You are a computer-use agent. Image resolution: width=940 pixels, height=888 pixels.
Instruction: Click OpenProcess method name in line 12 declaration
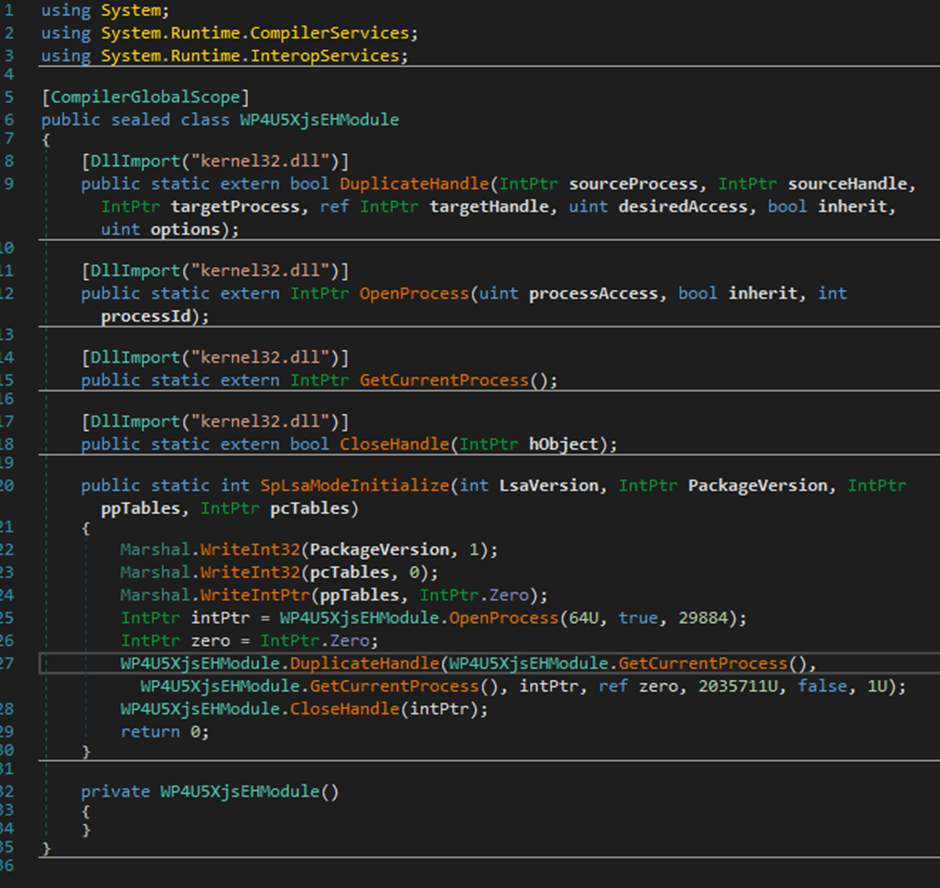[x=414, y=294]
